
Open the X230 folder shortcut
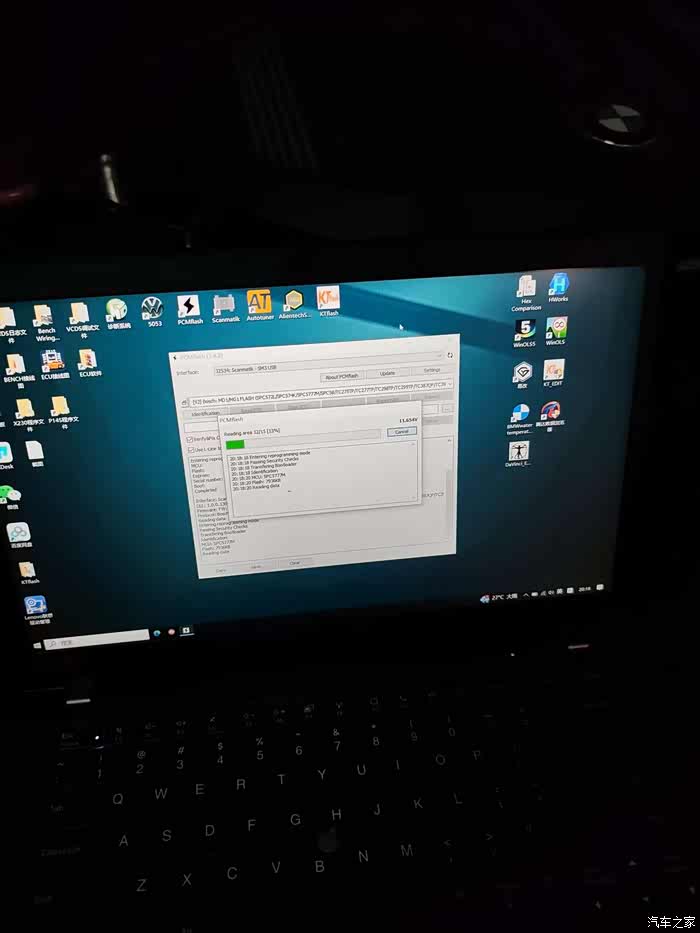coord(27,415)
